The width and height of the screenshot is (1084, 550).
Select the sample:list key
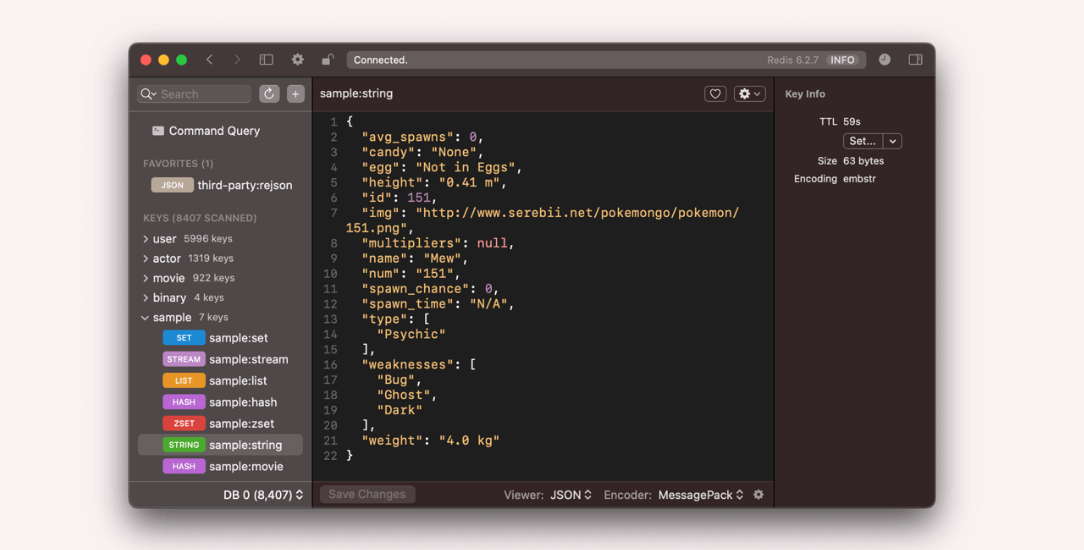[x=238, y=381]
